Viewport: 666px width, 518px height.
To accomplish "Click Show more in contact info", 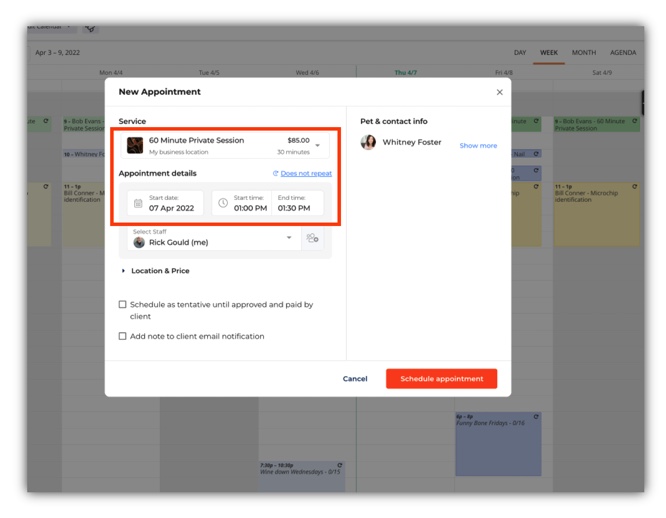I will pos(478,146).
